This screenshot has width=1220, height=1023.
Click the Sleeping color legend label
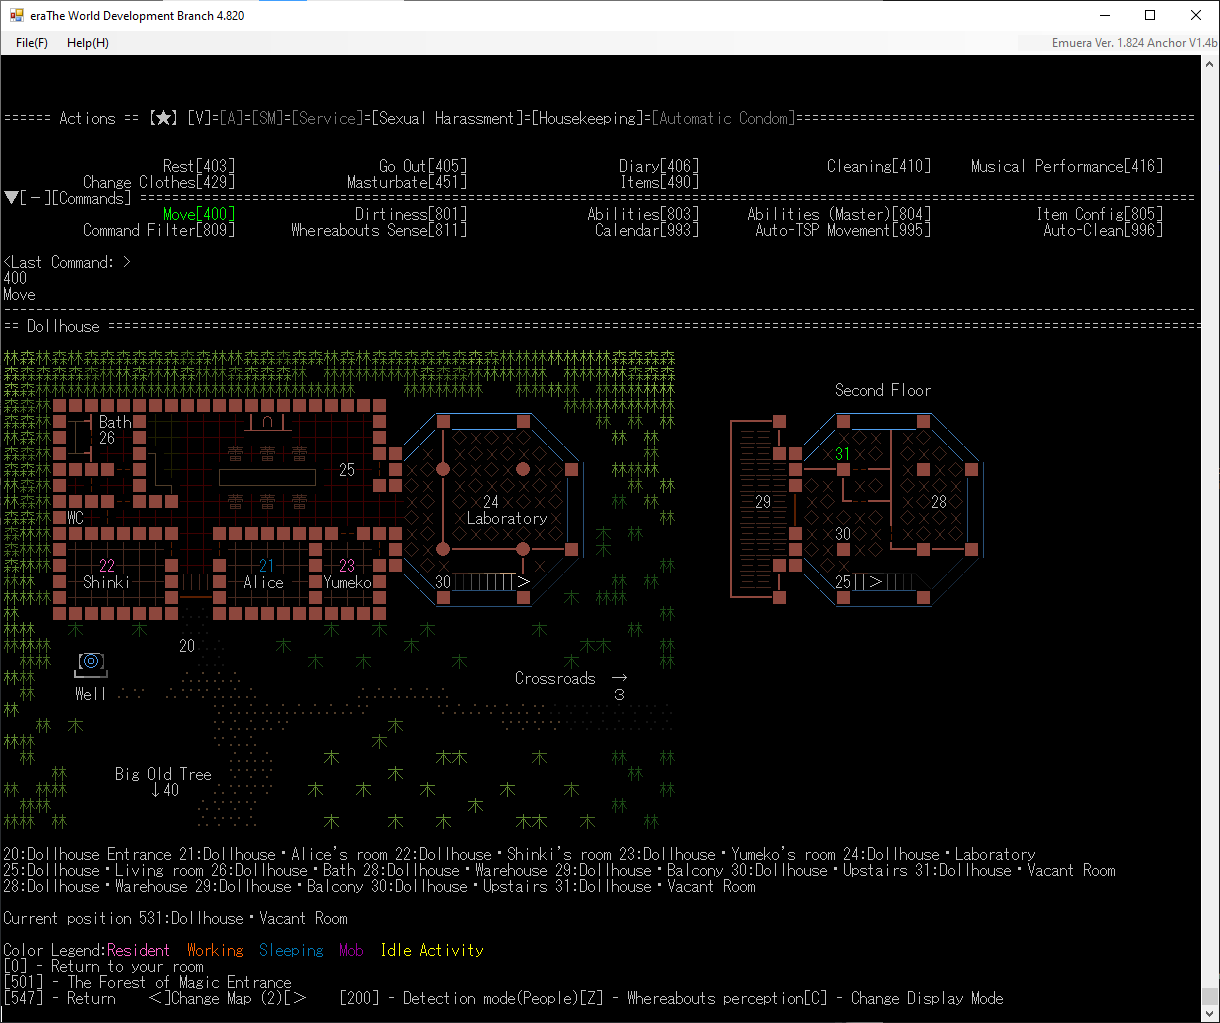291,950
